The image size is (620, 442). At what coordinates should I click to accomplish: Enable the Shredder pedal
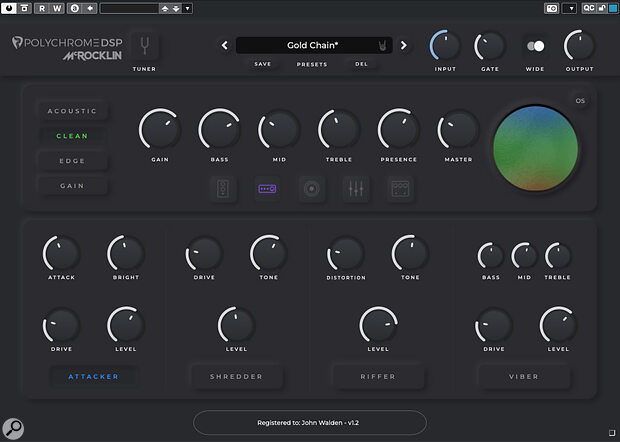tap(236, 377)
